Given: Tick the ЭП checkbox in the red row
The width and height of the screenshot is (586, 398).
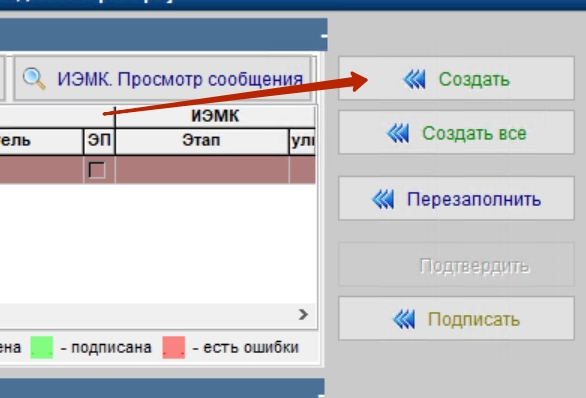Looking at the screenshot, I should click(x=97, y=170).
